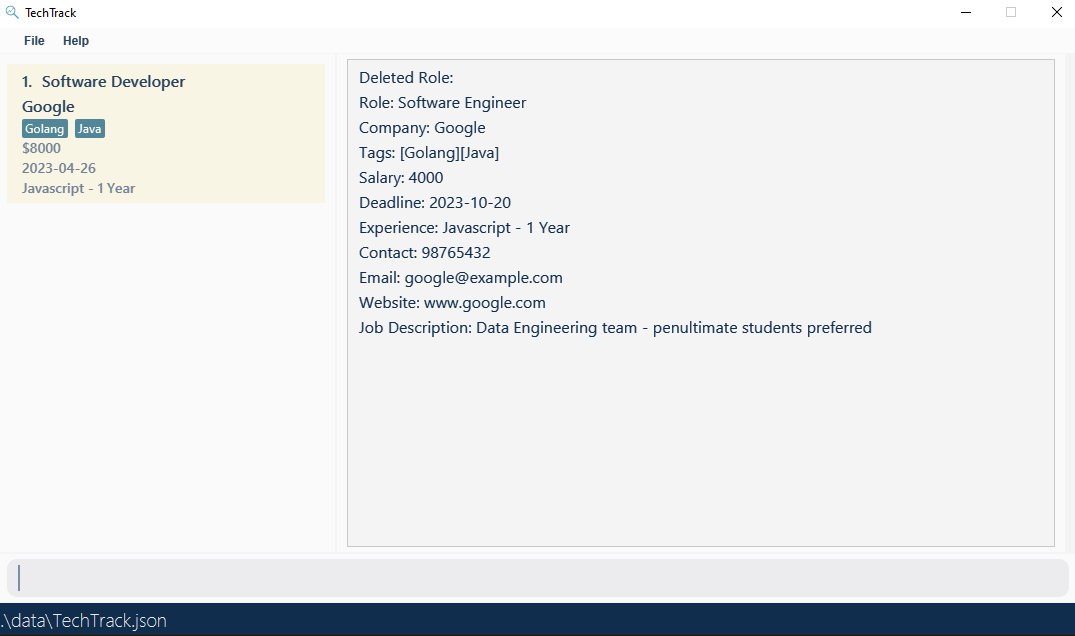Click 'Email: google@example.com' line
This screenshot has width=1075, height=636.
[x=461, y=278]
